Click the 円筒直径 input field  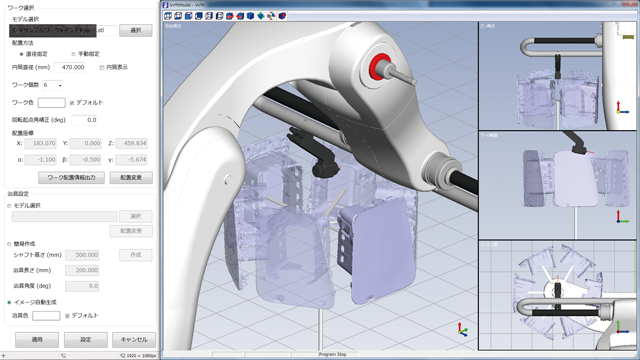pos(69,67)
